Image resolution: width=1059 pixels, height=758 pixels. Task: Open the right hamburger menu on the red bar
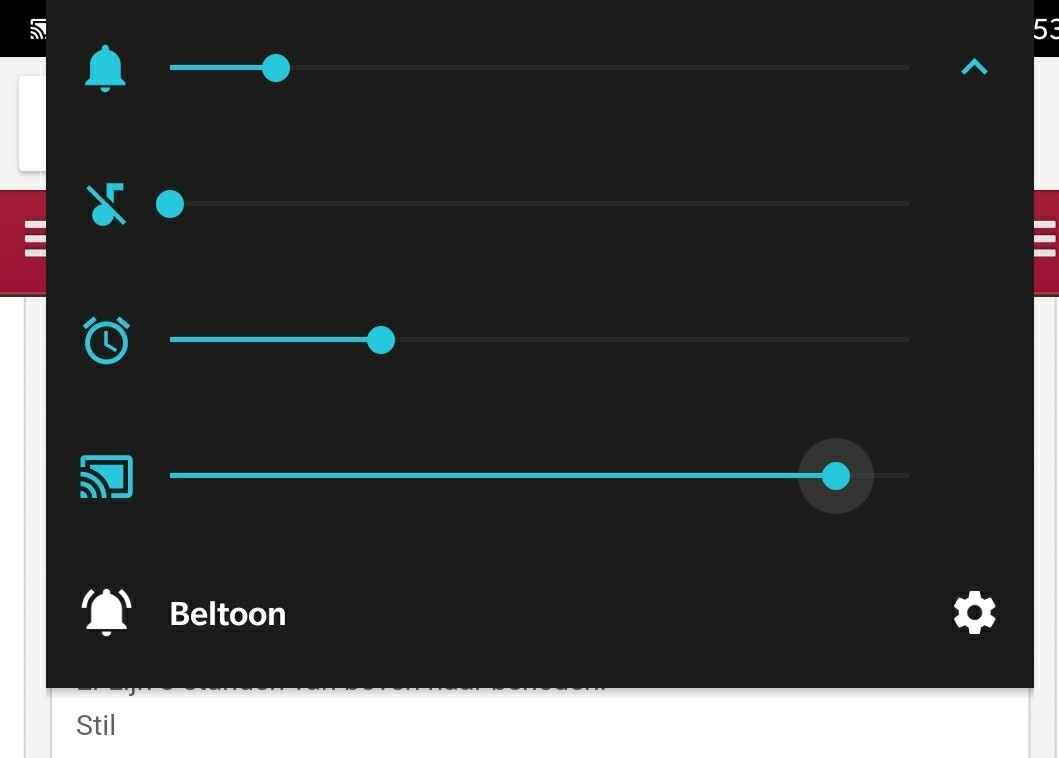click(x=1044, y=240)
